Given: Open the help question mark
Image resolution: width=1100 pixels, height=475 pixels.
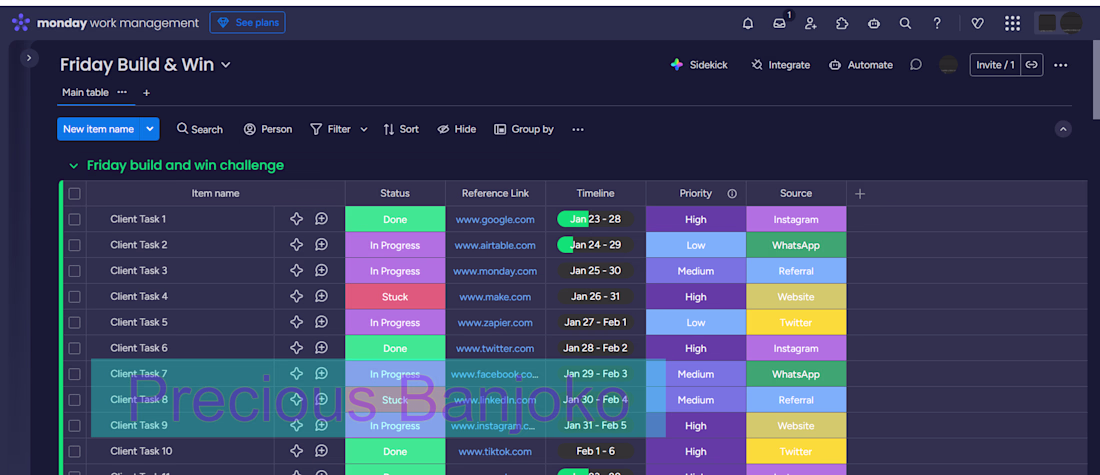Looking at the screenshot, I should click(x=937, y=23).
